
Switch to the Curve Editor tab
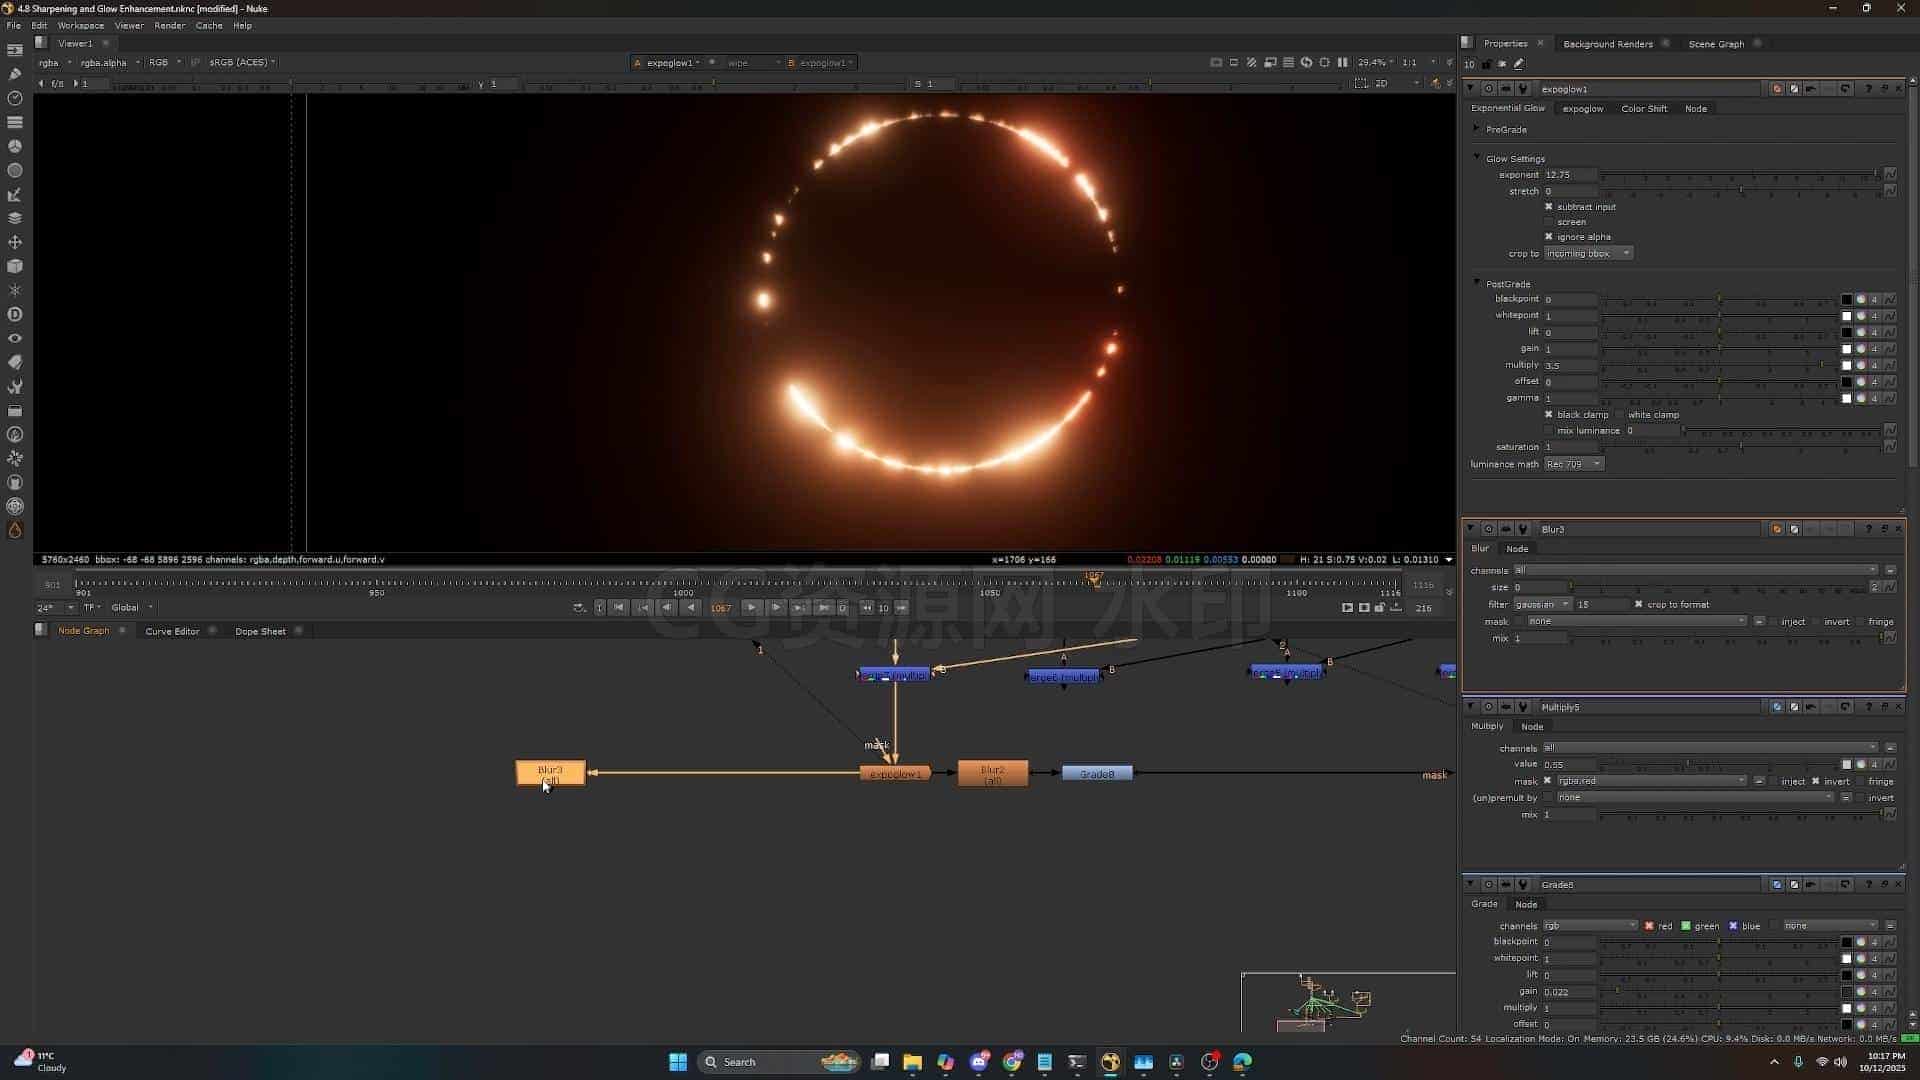click(172, 631)
